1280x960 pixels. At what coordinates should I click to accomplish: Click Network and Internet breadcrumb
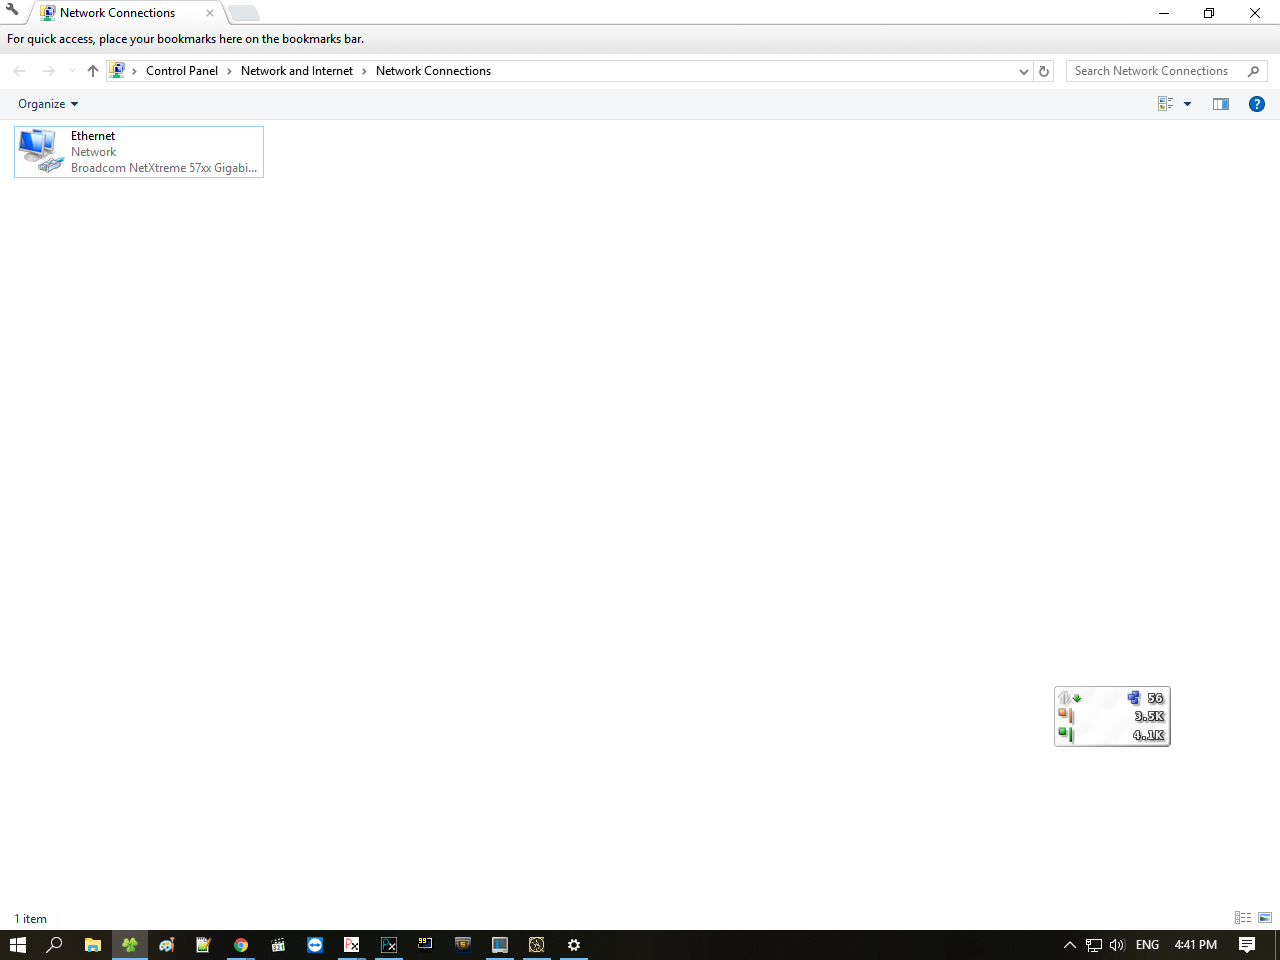(296, 71)
